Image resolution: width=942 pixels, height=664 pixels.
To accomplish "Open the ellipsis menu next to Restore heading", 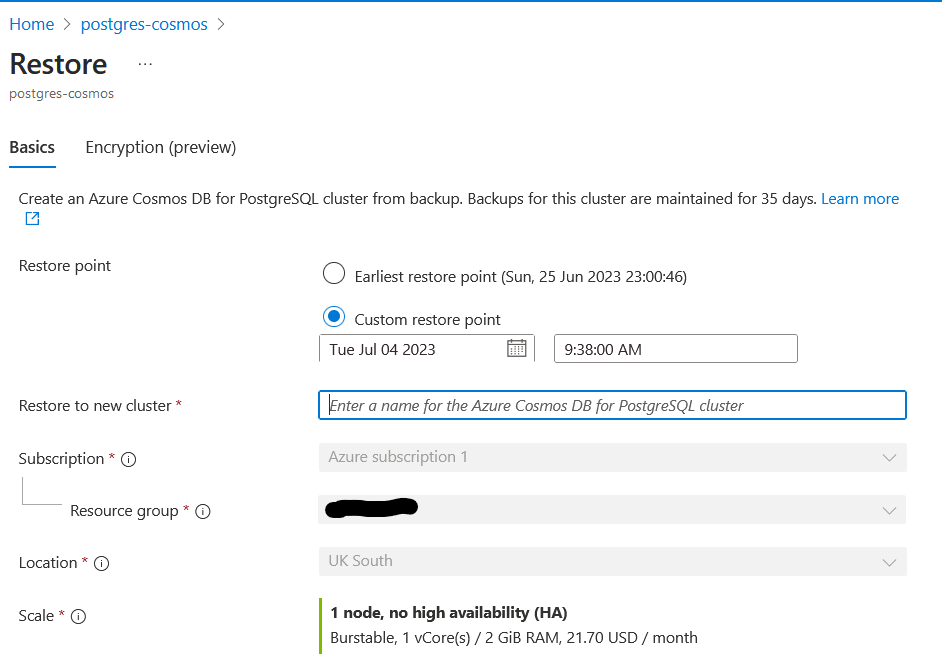I will [145, 62].
